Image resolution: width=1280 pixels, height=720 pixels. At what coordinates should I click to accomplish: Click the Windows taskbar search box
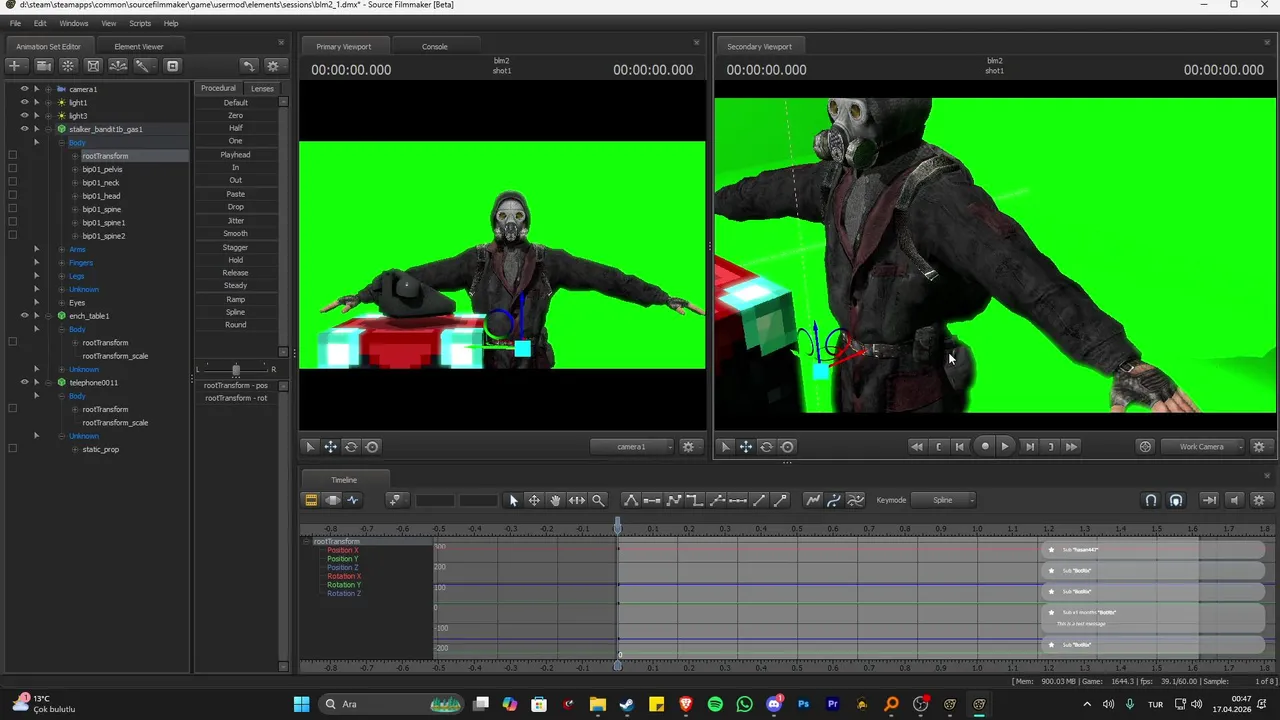click(391, 704)
